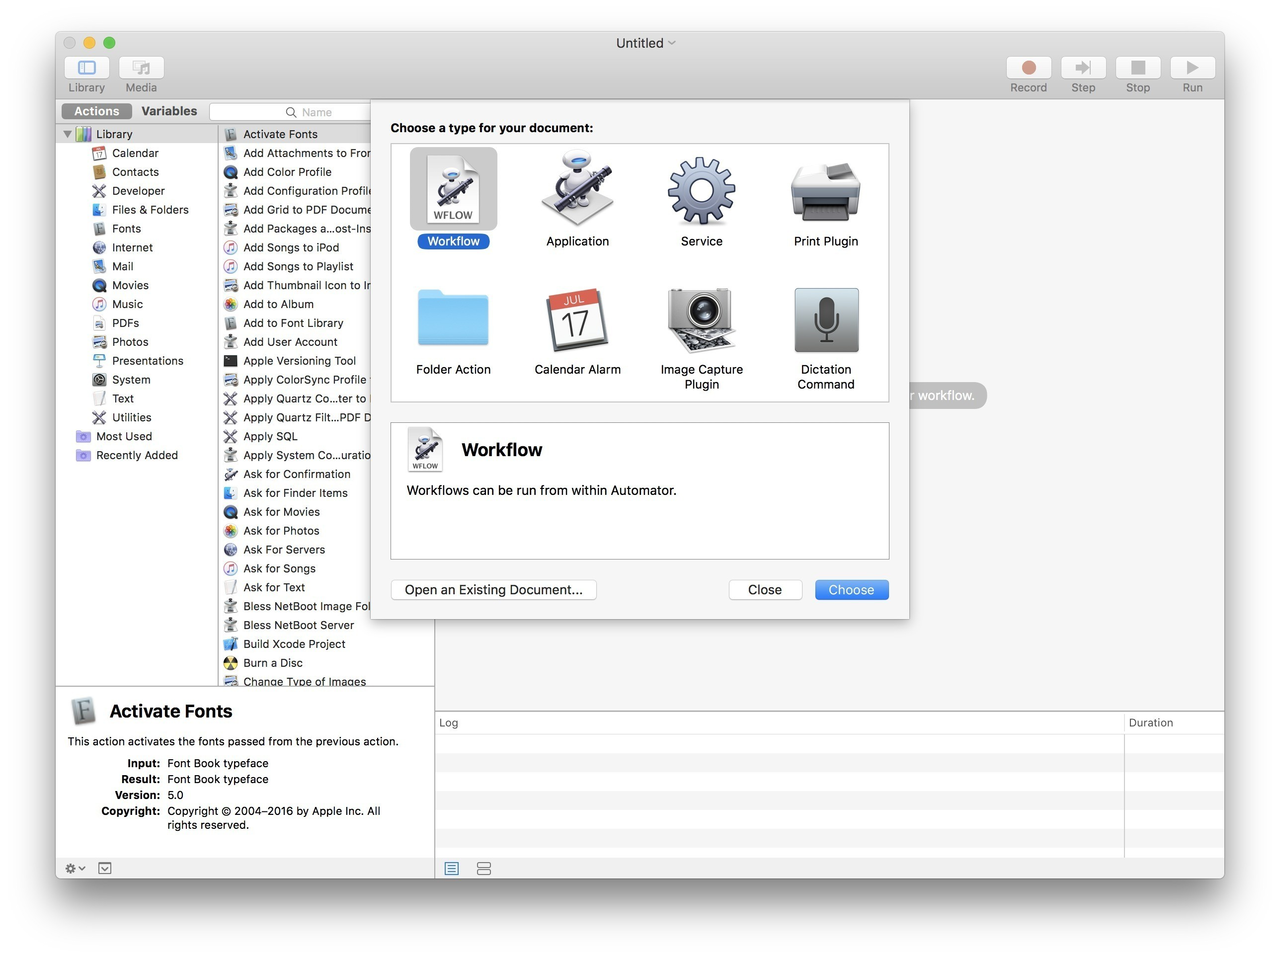Viewport: 1280px width, 958px height.
Task: Click Open an Existing Document button
Action: click(x=494, y=590)
